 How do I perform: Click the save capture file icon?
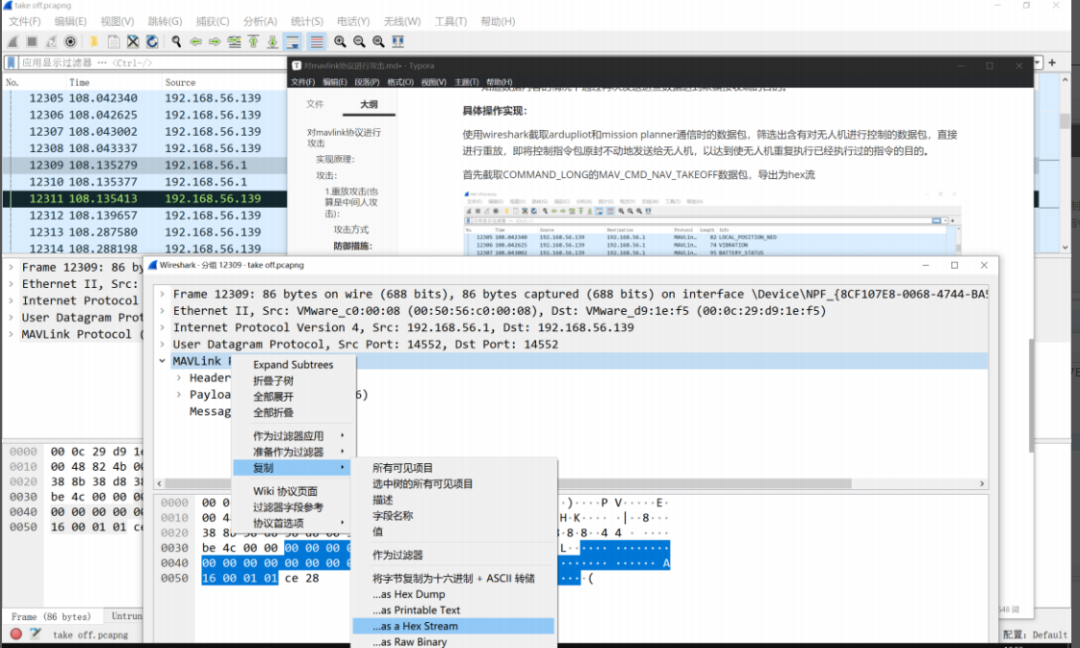pyautogui.click(x=114, y=42)
